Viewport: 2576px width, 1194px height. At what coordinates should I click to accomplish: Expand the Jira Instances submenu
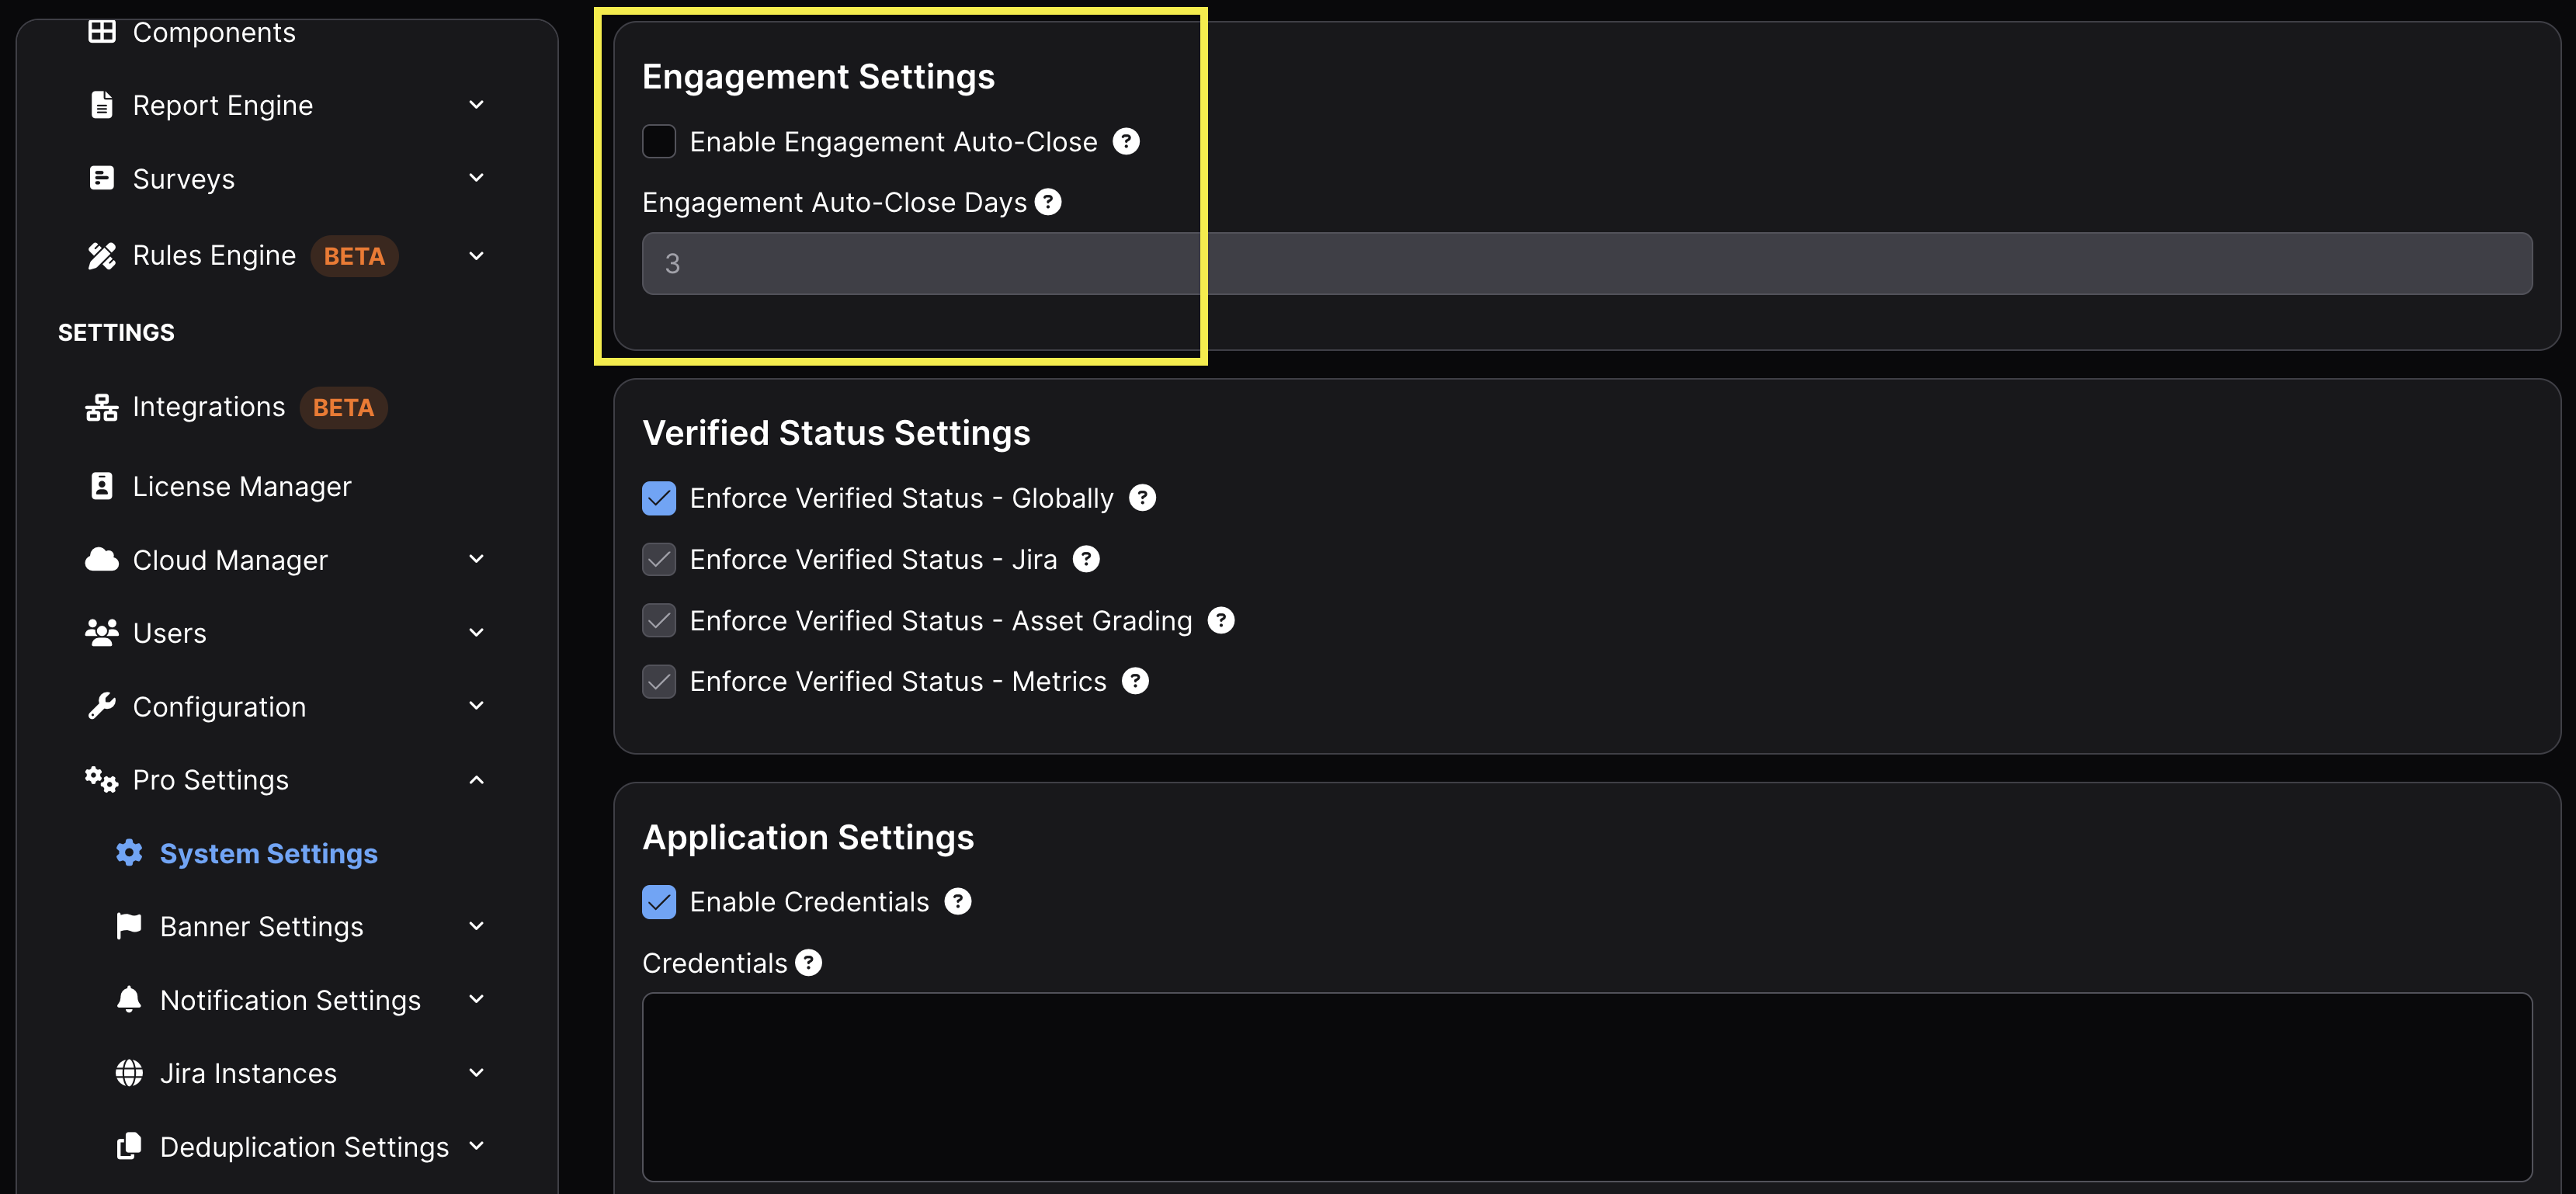(476, 1073)
